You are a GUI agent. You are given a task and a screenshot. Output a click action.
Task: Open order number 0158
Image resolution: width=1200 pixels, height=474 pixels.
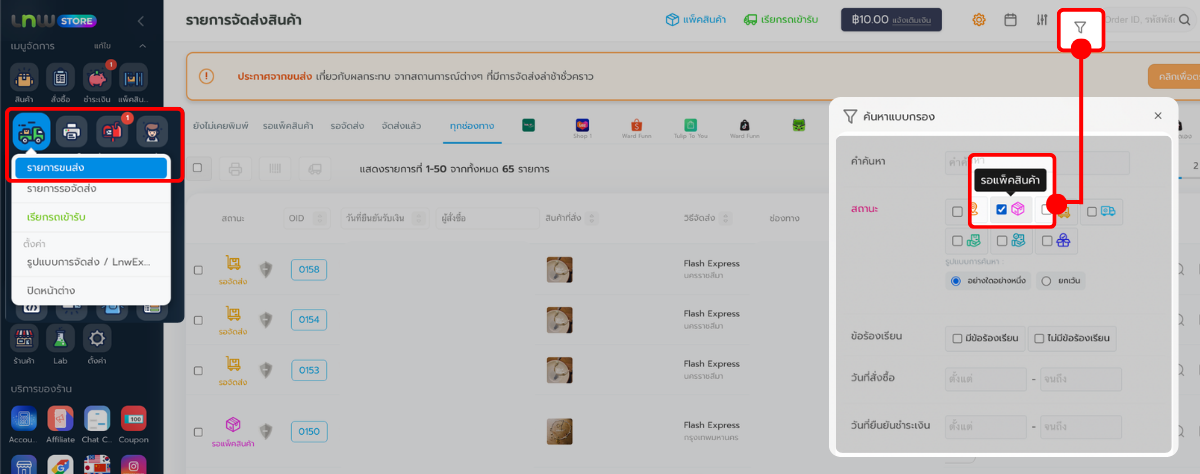pos(309,269)
